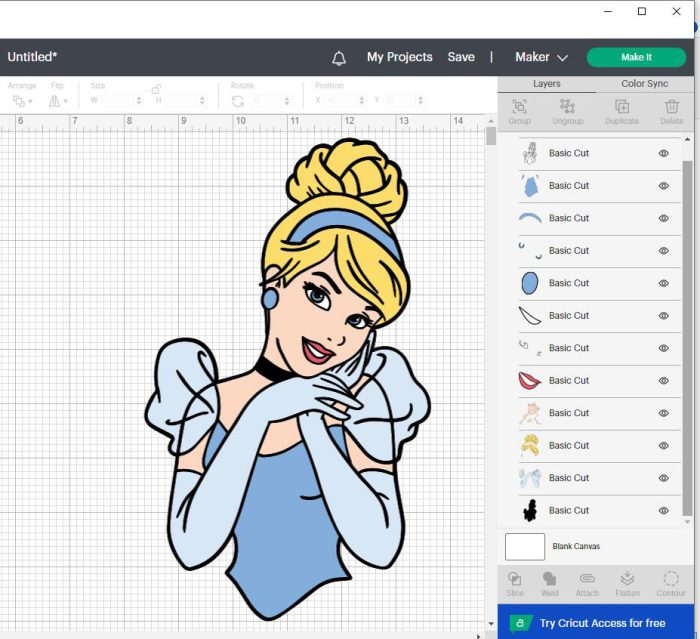Image resolution: width=700 pixels, height=639 pixels.
Task: Click the green Make It button
Action: [x=636, y=57]
